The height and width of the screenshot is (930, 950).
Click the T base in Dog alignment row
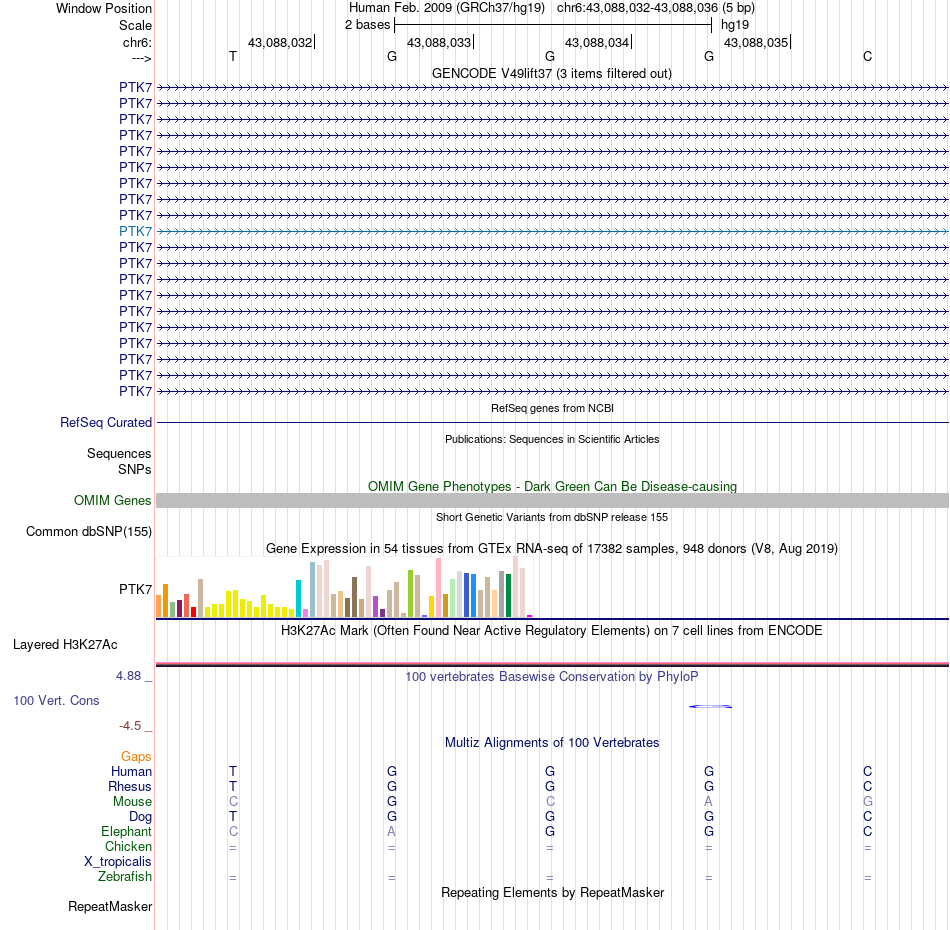(233, 817)
